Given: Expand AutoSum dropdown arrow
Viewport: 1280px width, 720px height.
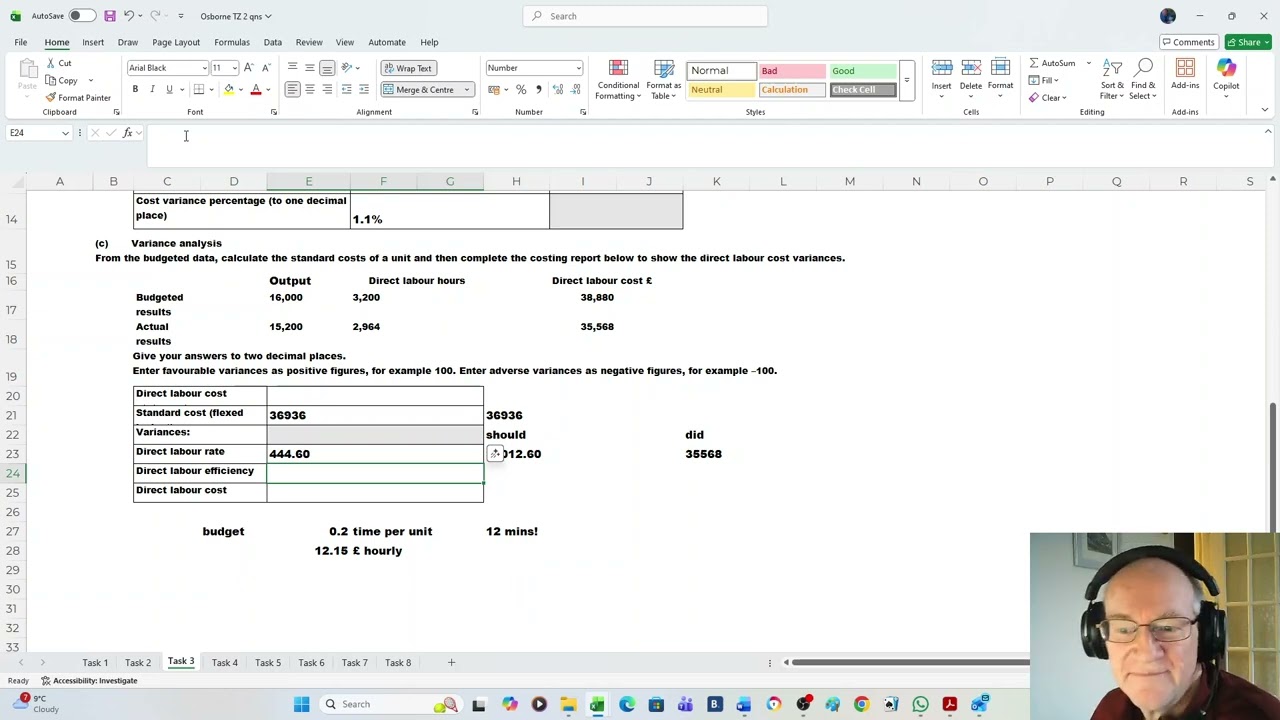Looking at the screenshot, I should (1088, 63).
